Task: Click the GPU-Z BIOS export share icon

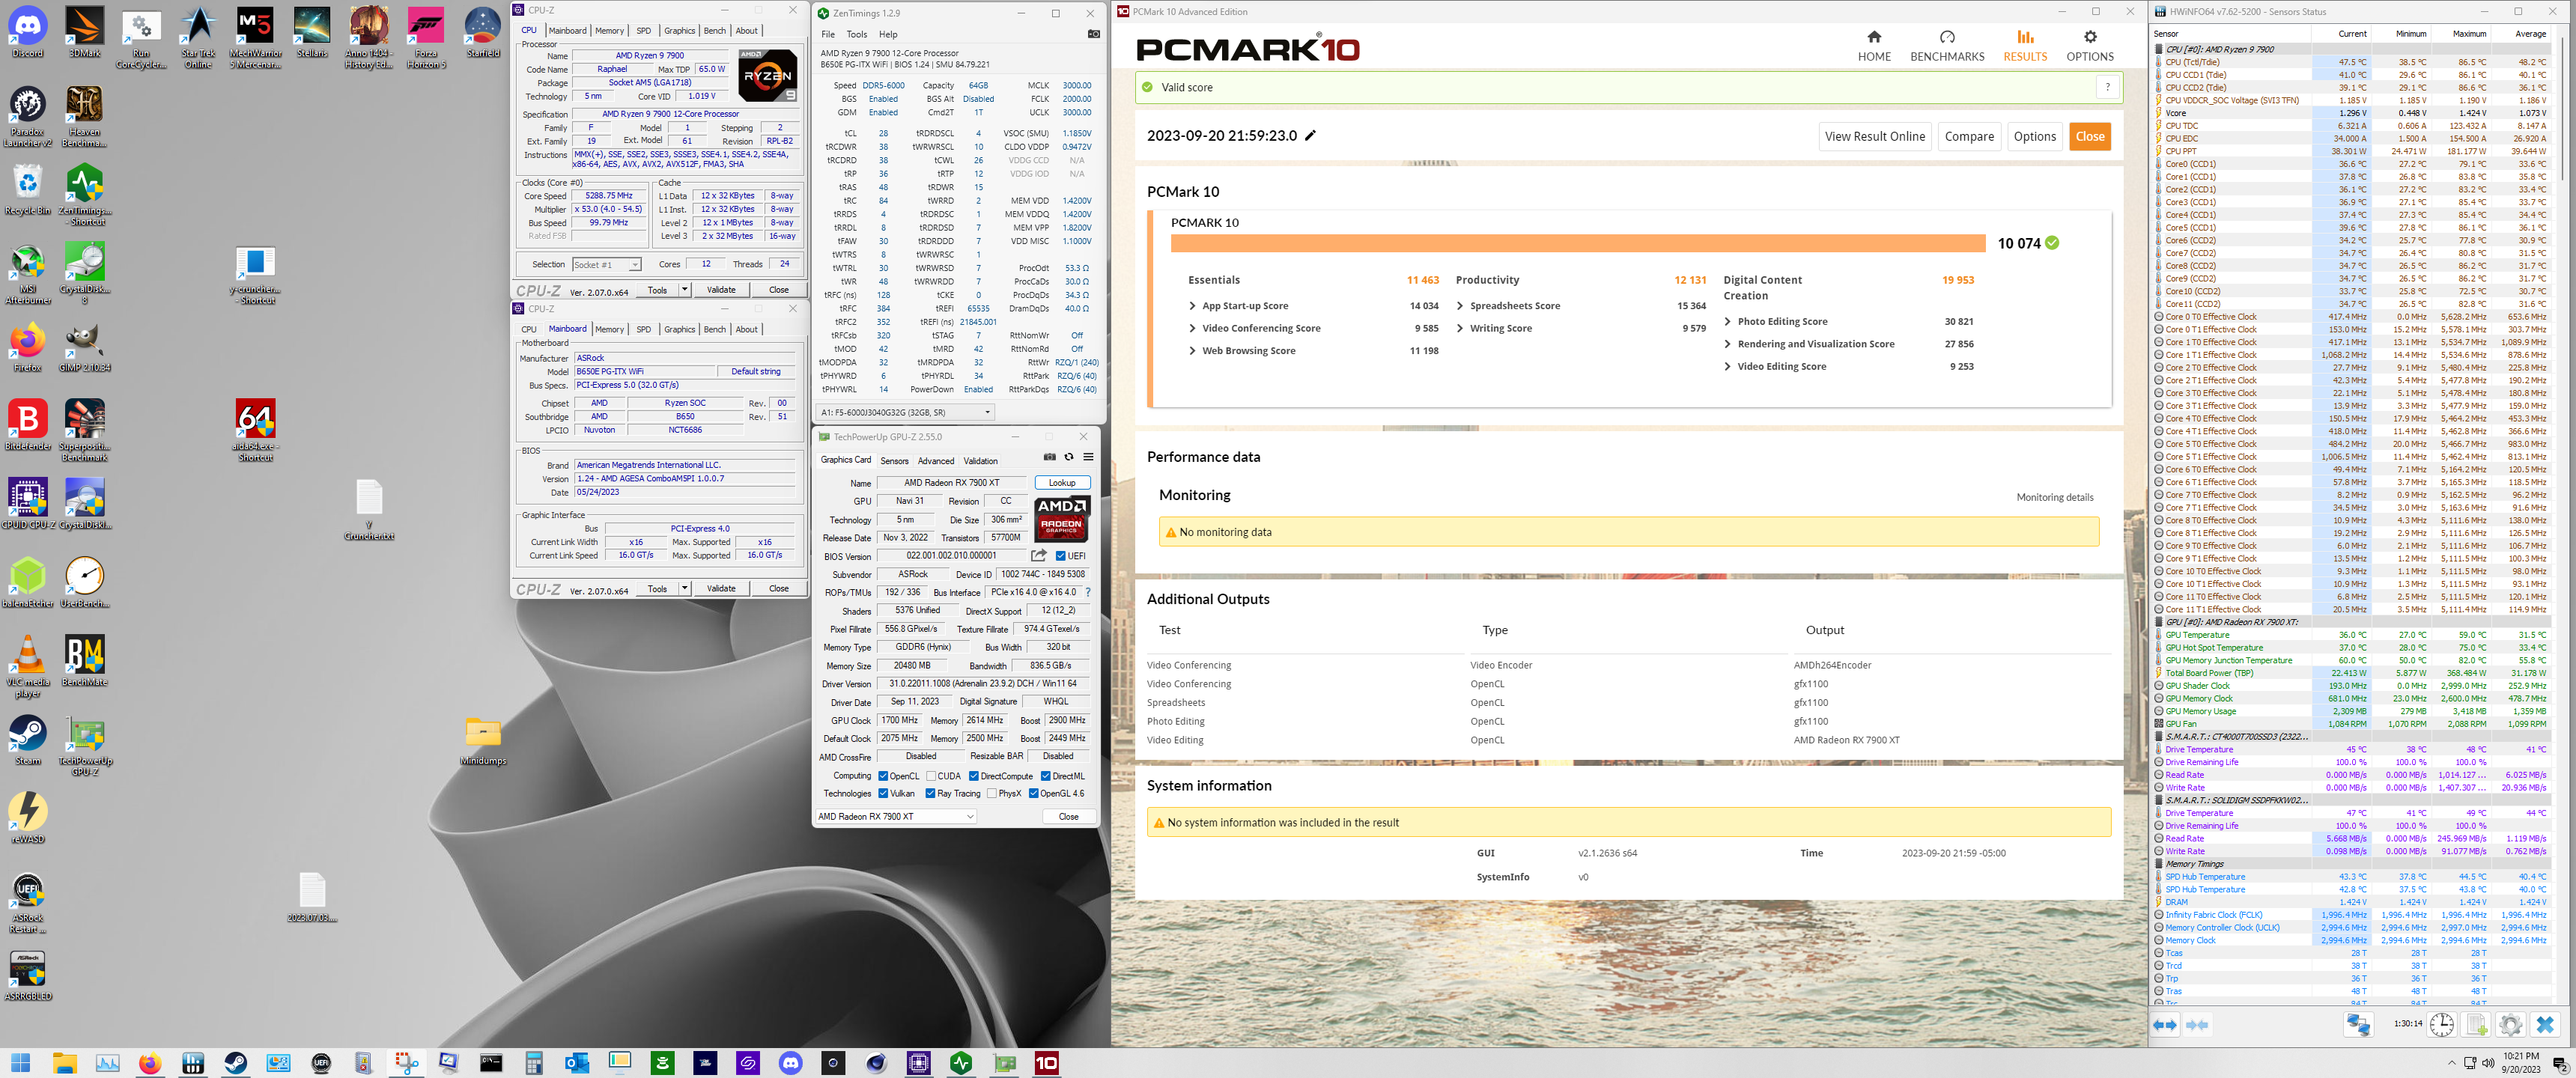Action: 1039,556
